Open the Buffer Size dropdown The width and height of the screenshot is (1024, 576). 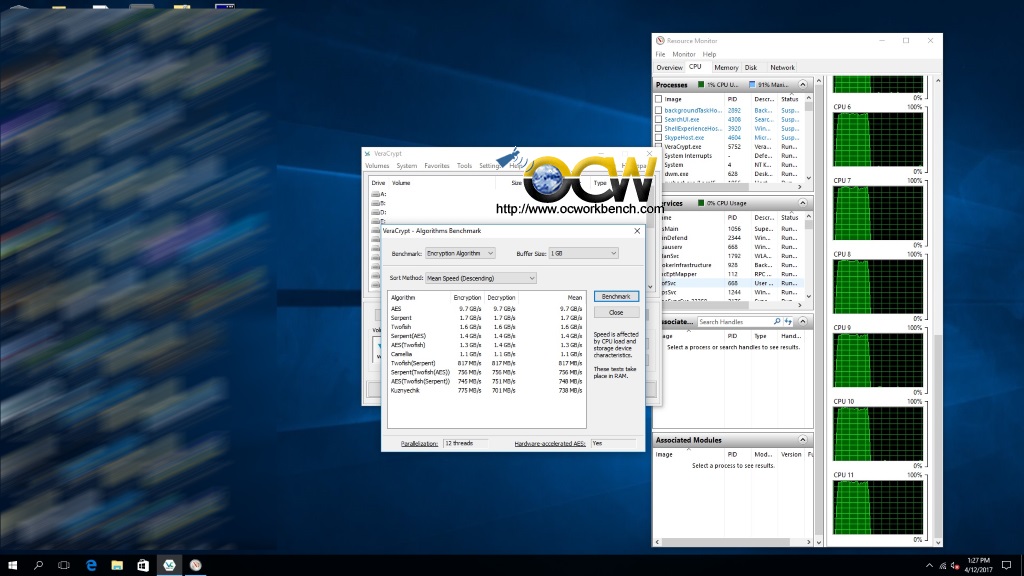tap(583, 253)
